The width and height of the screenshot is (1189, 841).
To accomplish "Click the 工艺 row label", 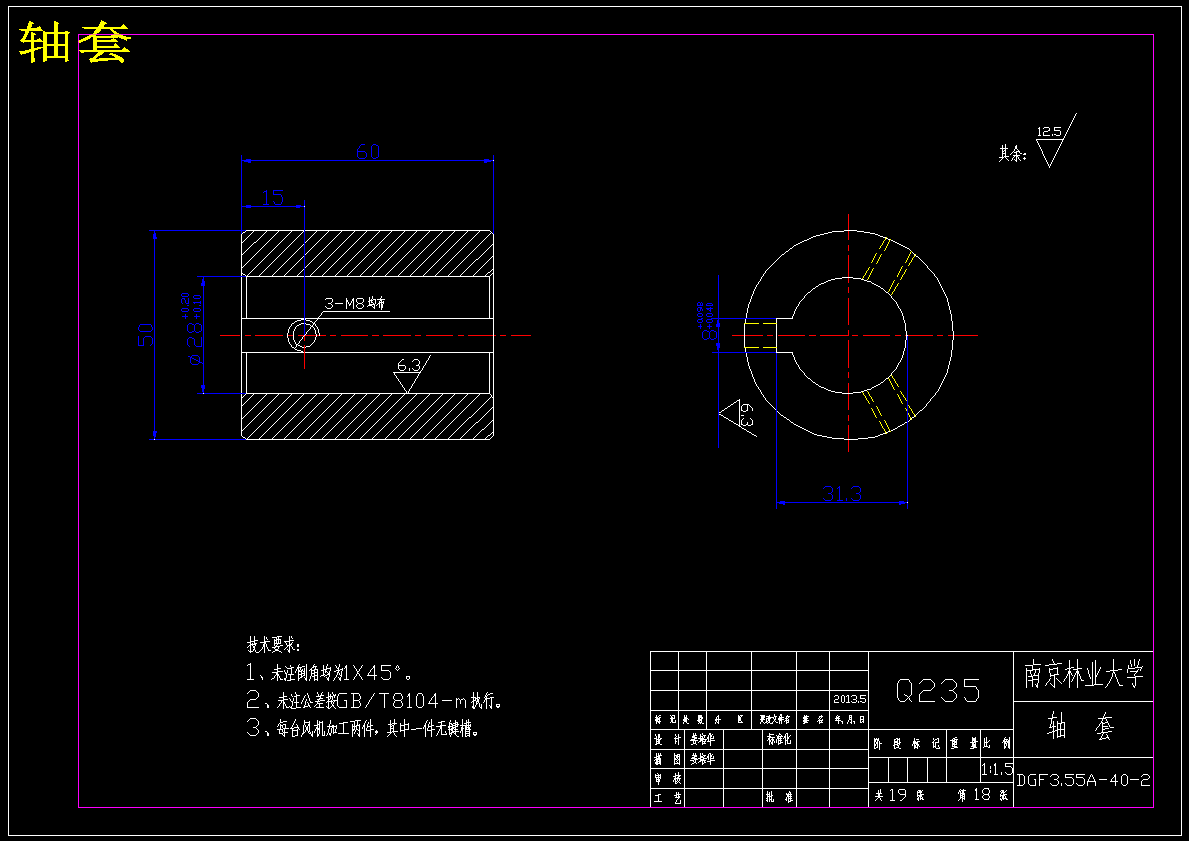I will point(668,799).
